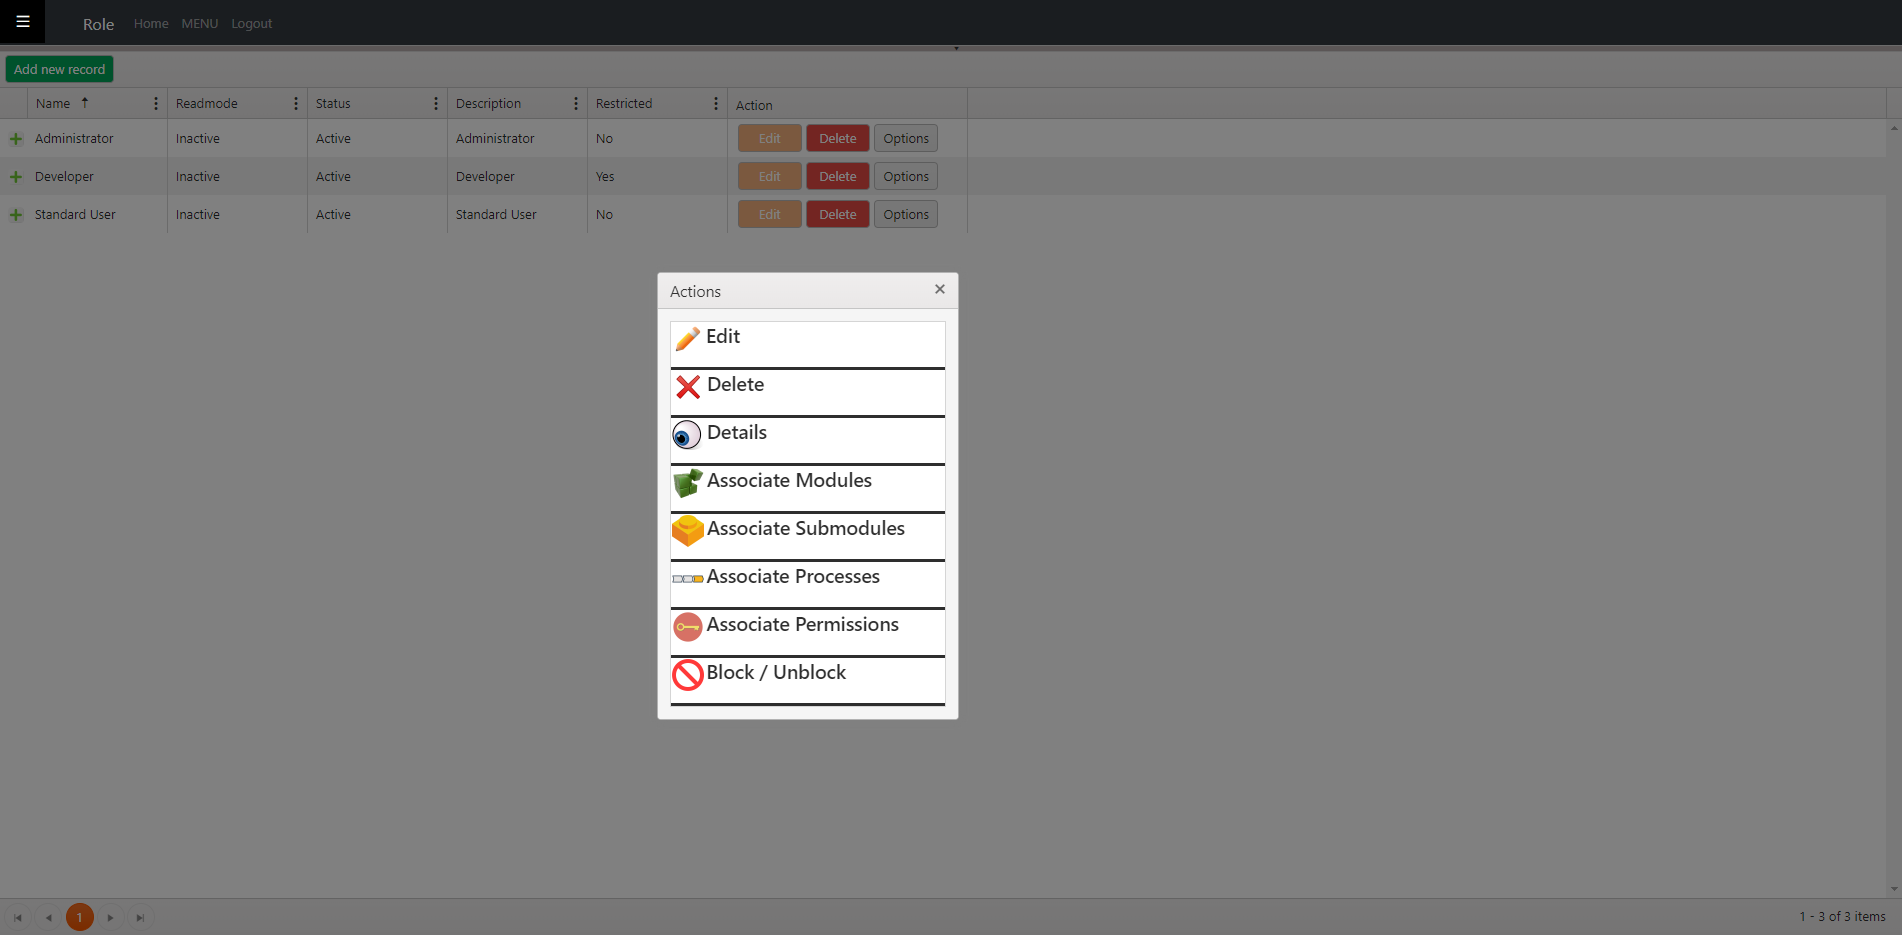
Task: Choose Associate Permissions action
Action: coord(808,632)
